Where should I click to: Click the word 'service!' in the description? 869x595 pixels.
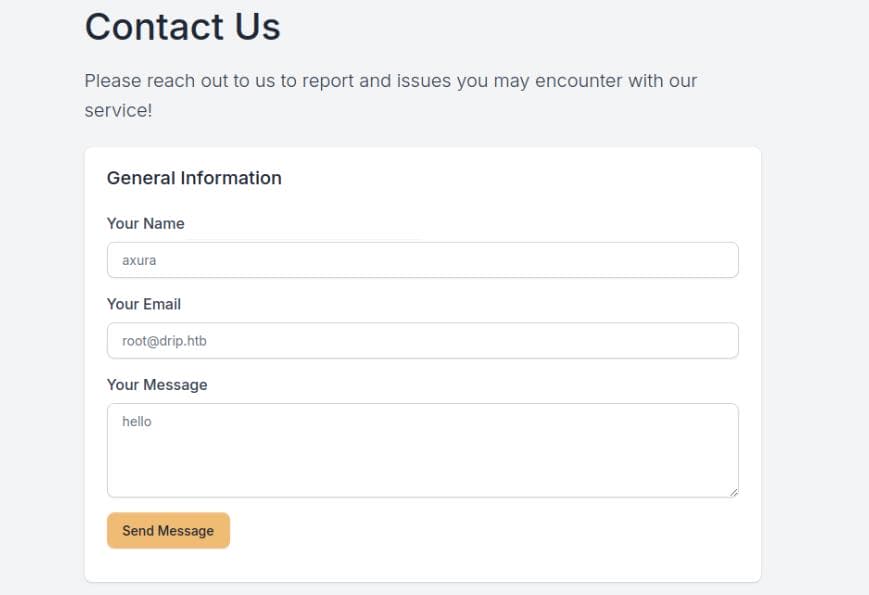118,111
